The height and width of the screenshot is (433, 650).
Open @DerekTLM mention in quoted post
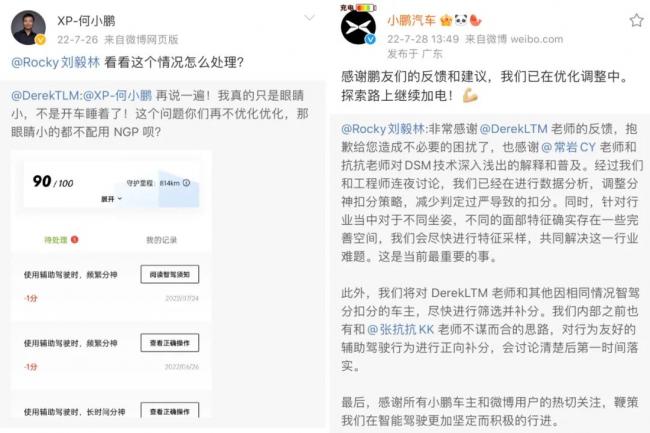pyautogui.click(x=46, y=96)
